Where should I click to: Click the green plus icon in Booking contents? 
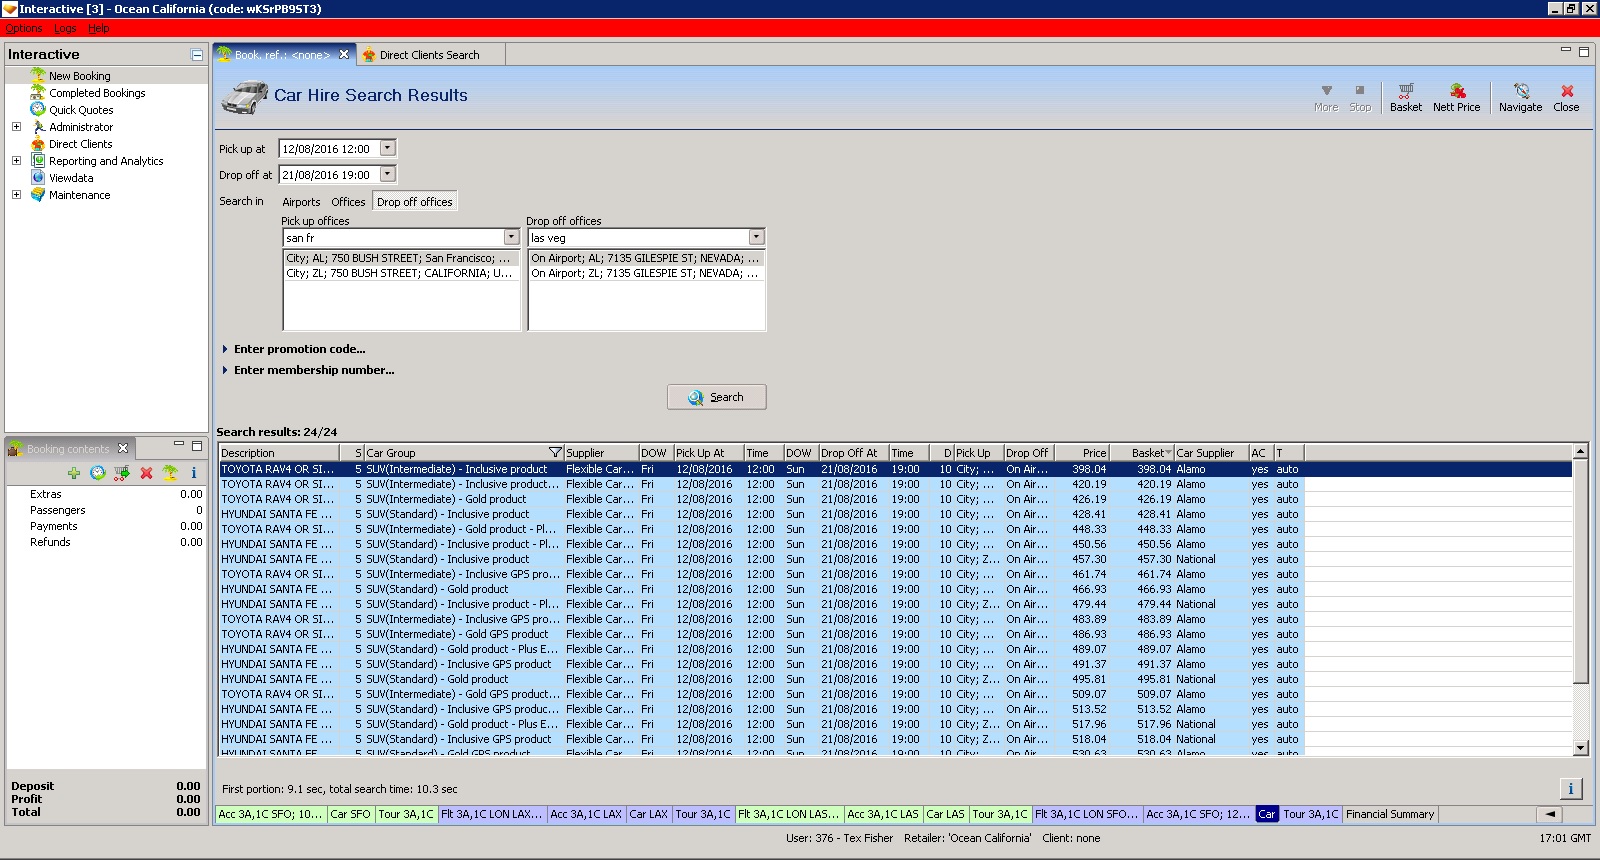coord(73,473)
